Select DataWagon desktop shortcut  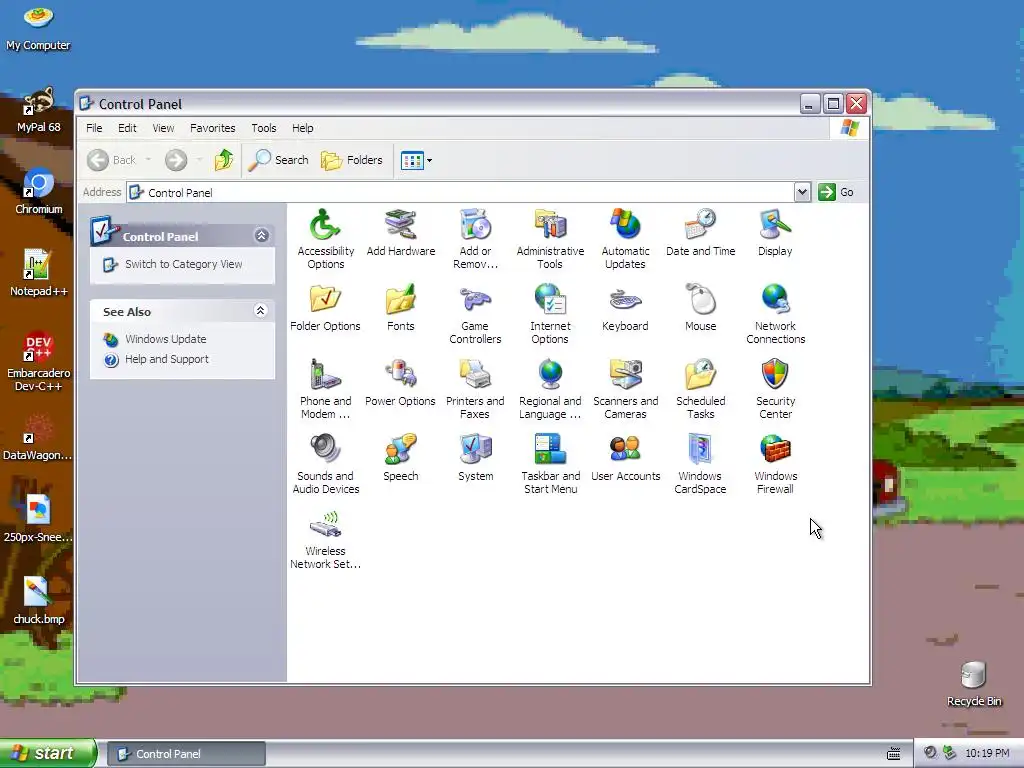[38, 438]
